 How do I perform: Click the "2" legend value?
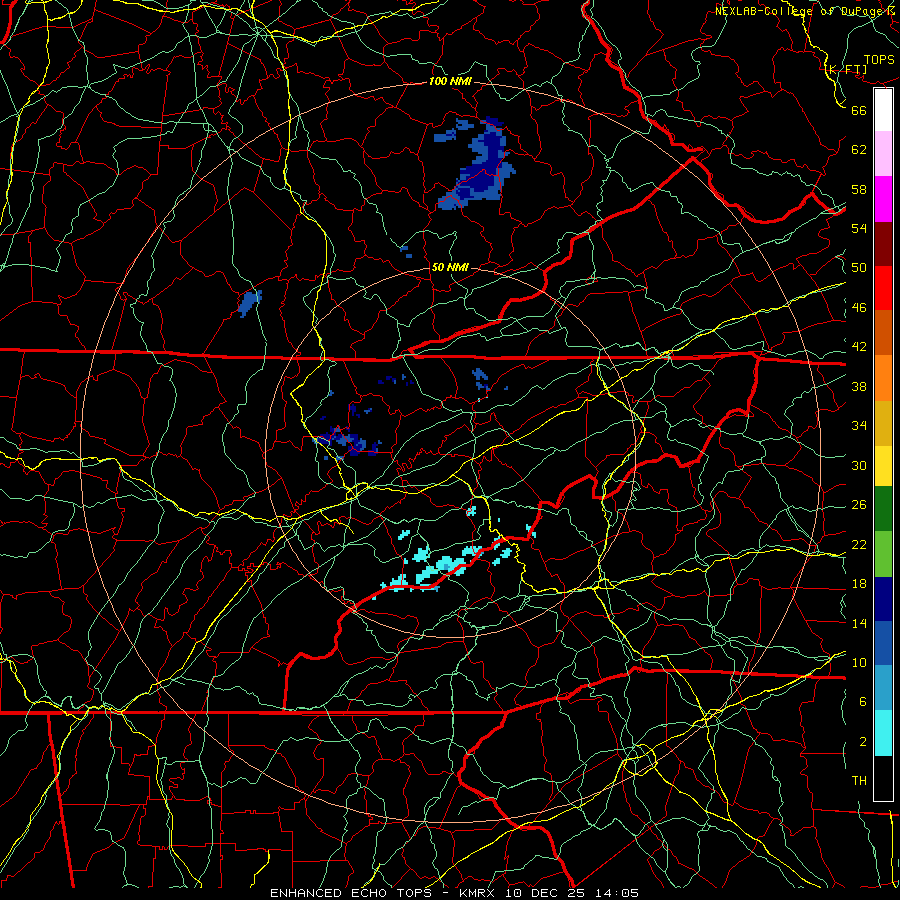[863, 742]
